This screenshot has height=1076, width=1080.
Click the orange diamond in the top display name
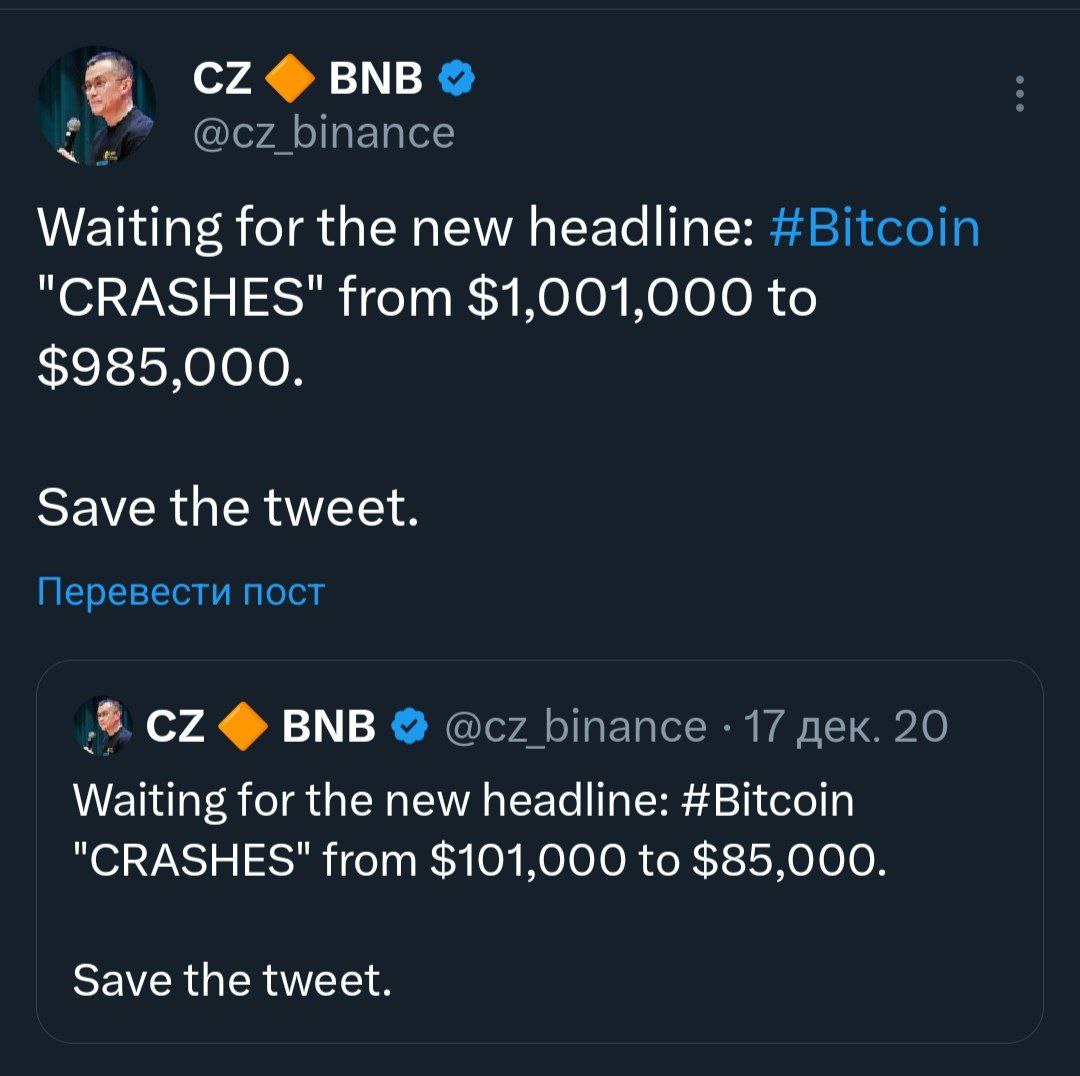click(290, 79)
